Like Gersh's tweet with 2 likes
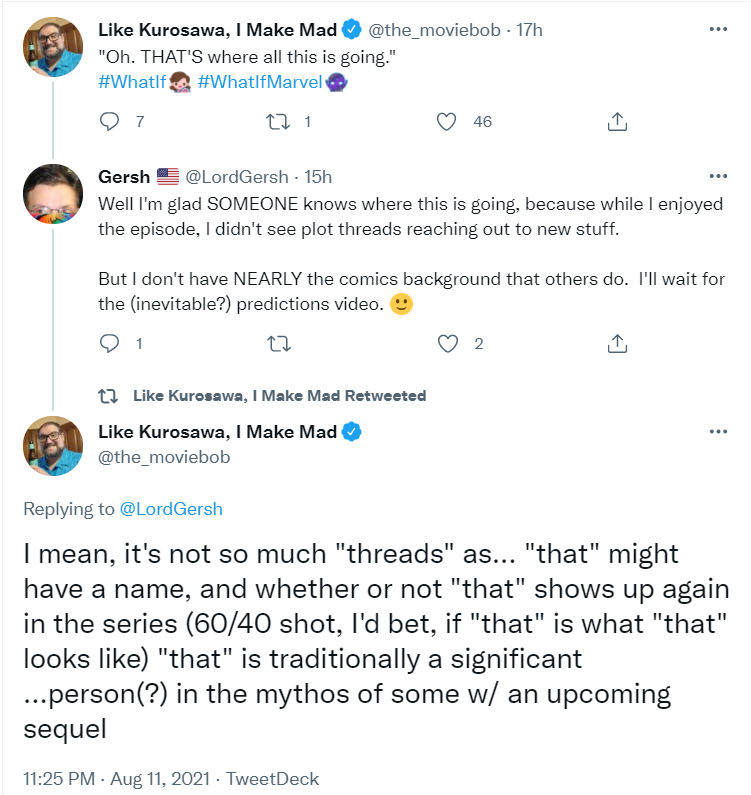 click(447, 344)
